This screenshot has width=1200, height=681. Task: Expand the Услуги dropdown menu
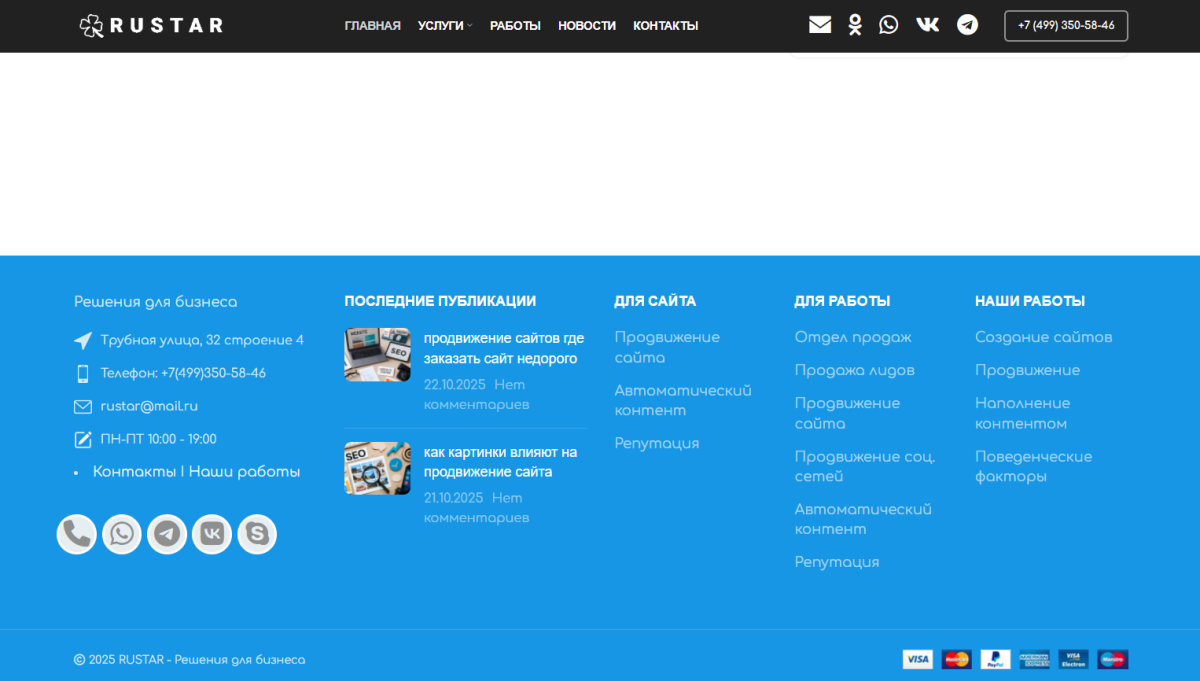click(x=445, y=26)
